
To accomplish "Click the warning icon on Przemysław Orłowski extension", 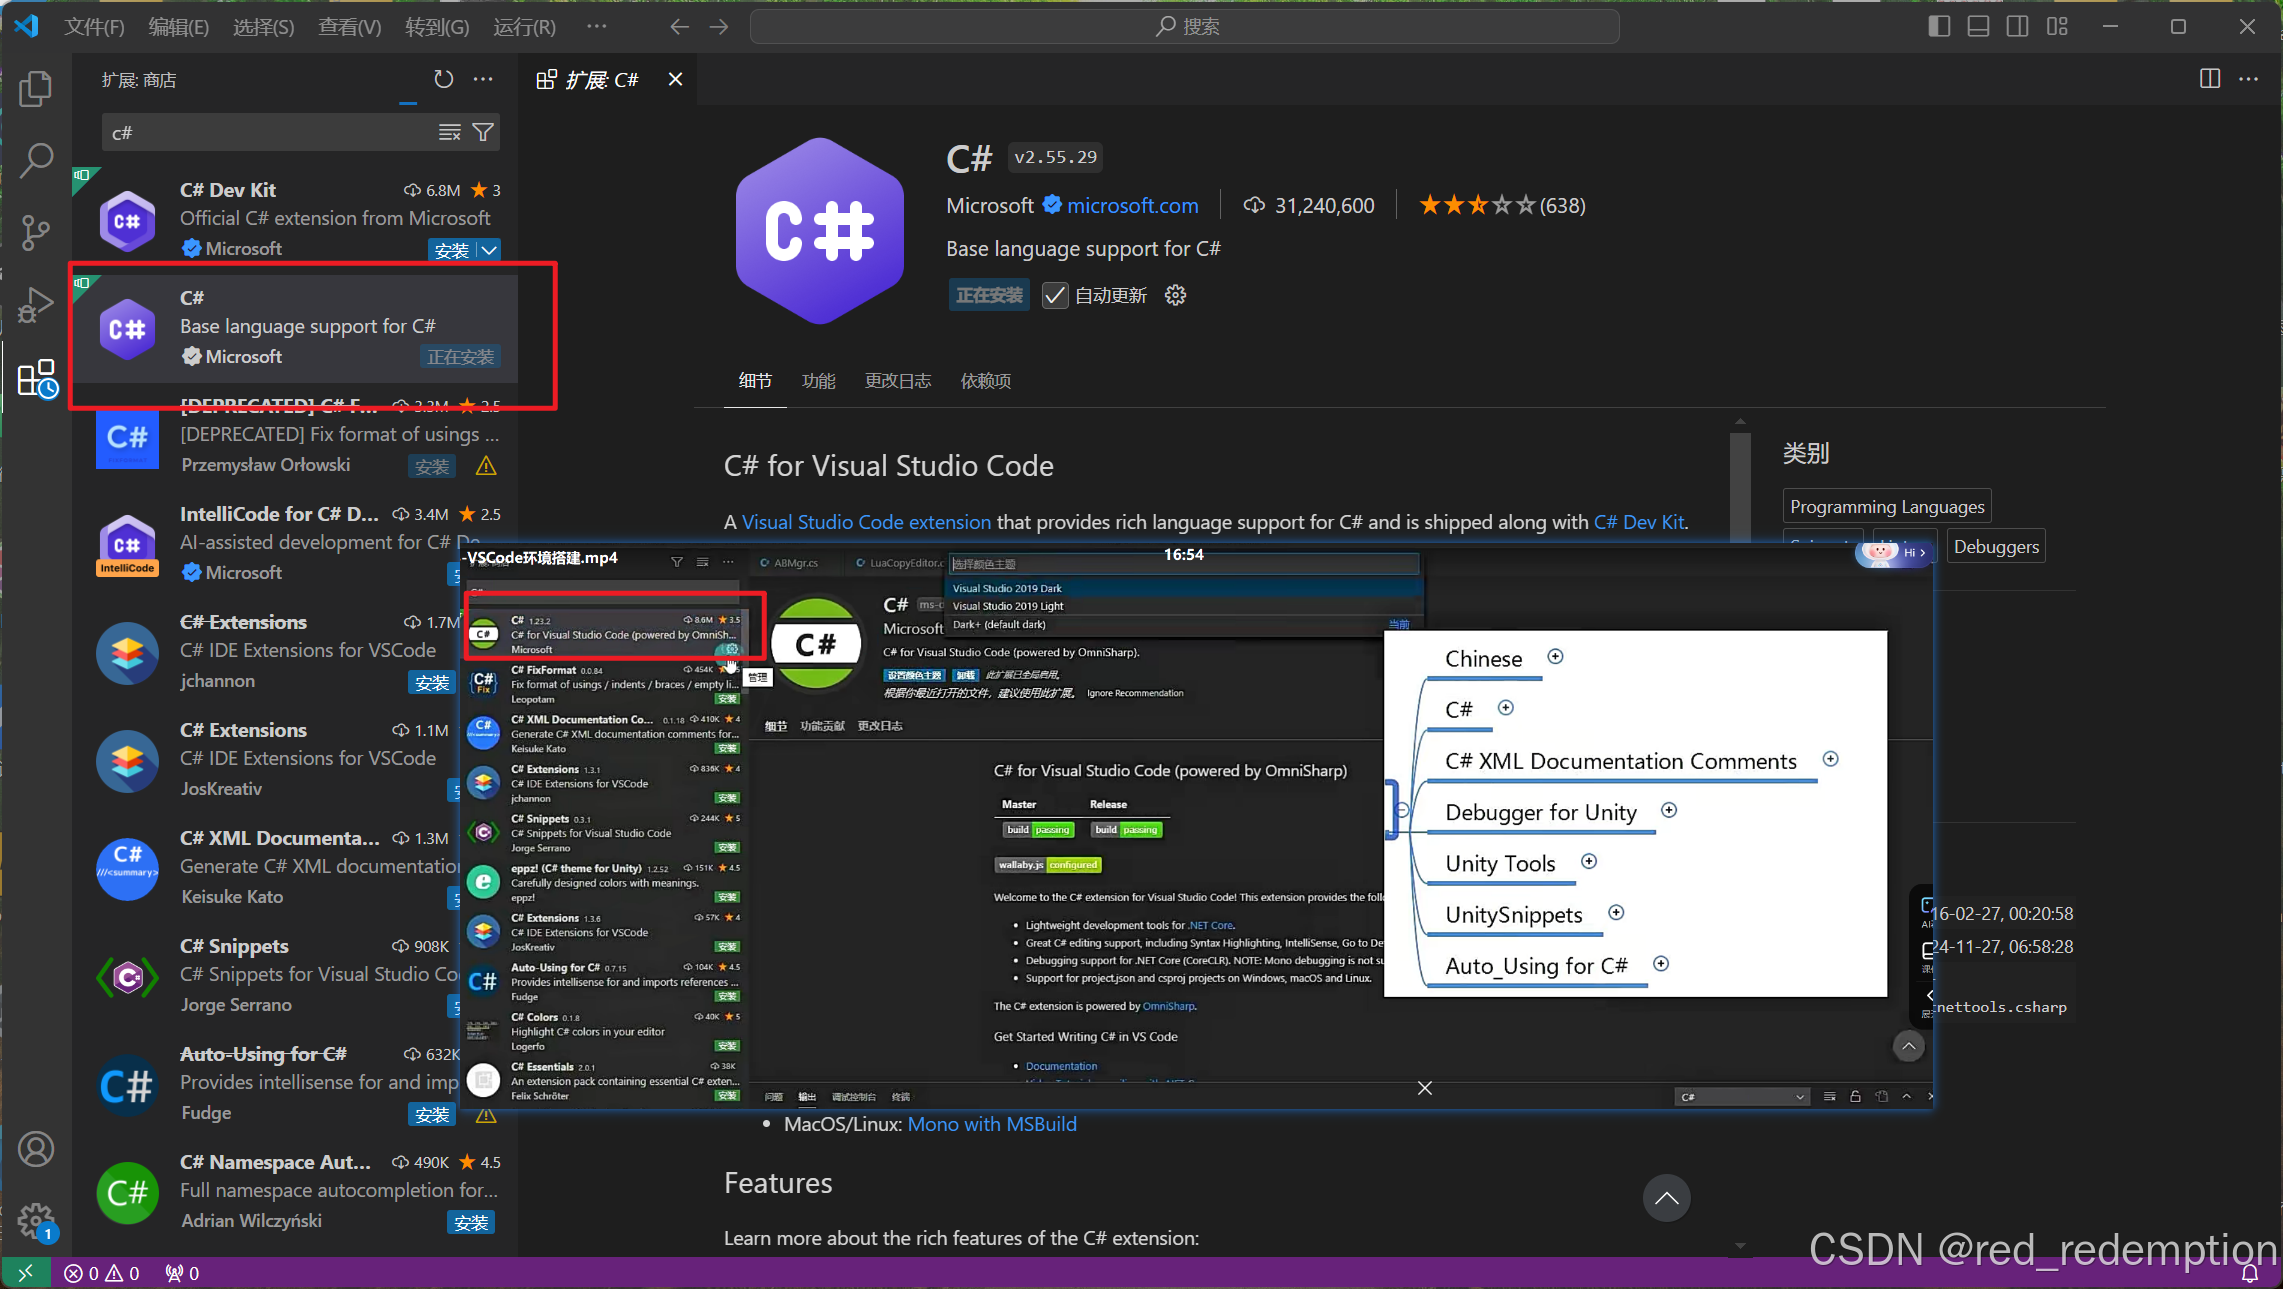I will point(486,466).
